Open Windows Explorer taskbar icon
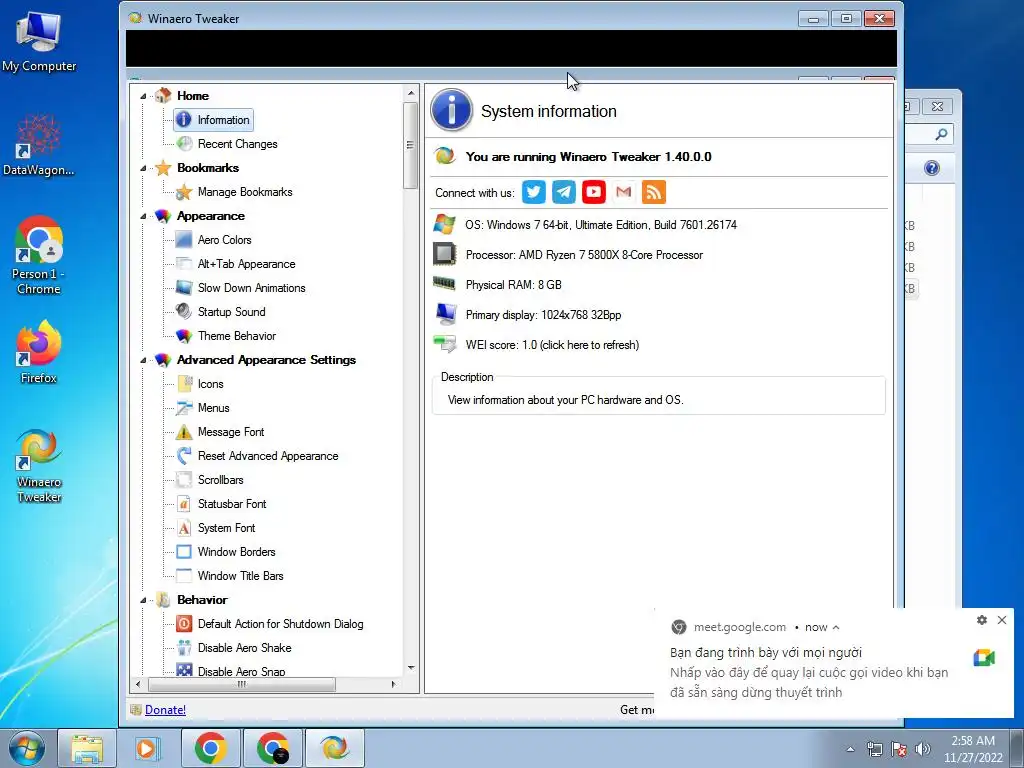The image size is (1024, 768). tap(87, 748)
